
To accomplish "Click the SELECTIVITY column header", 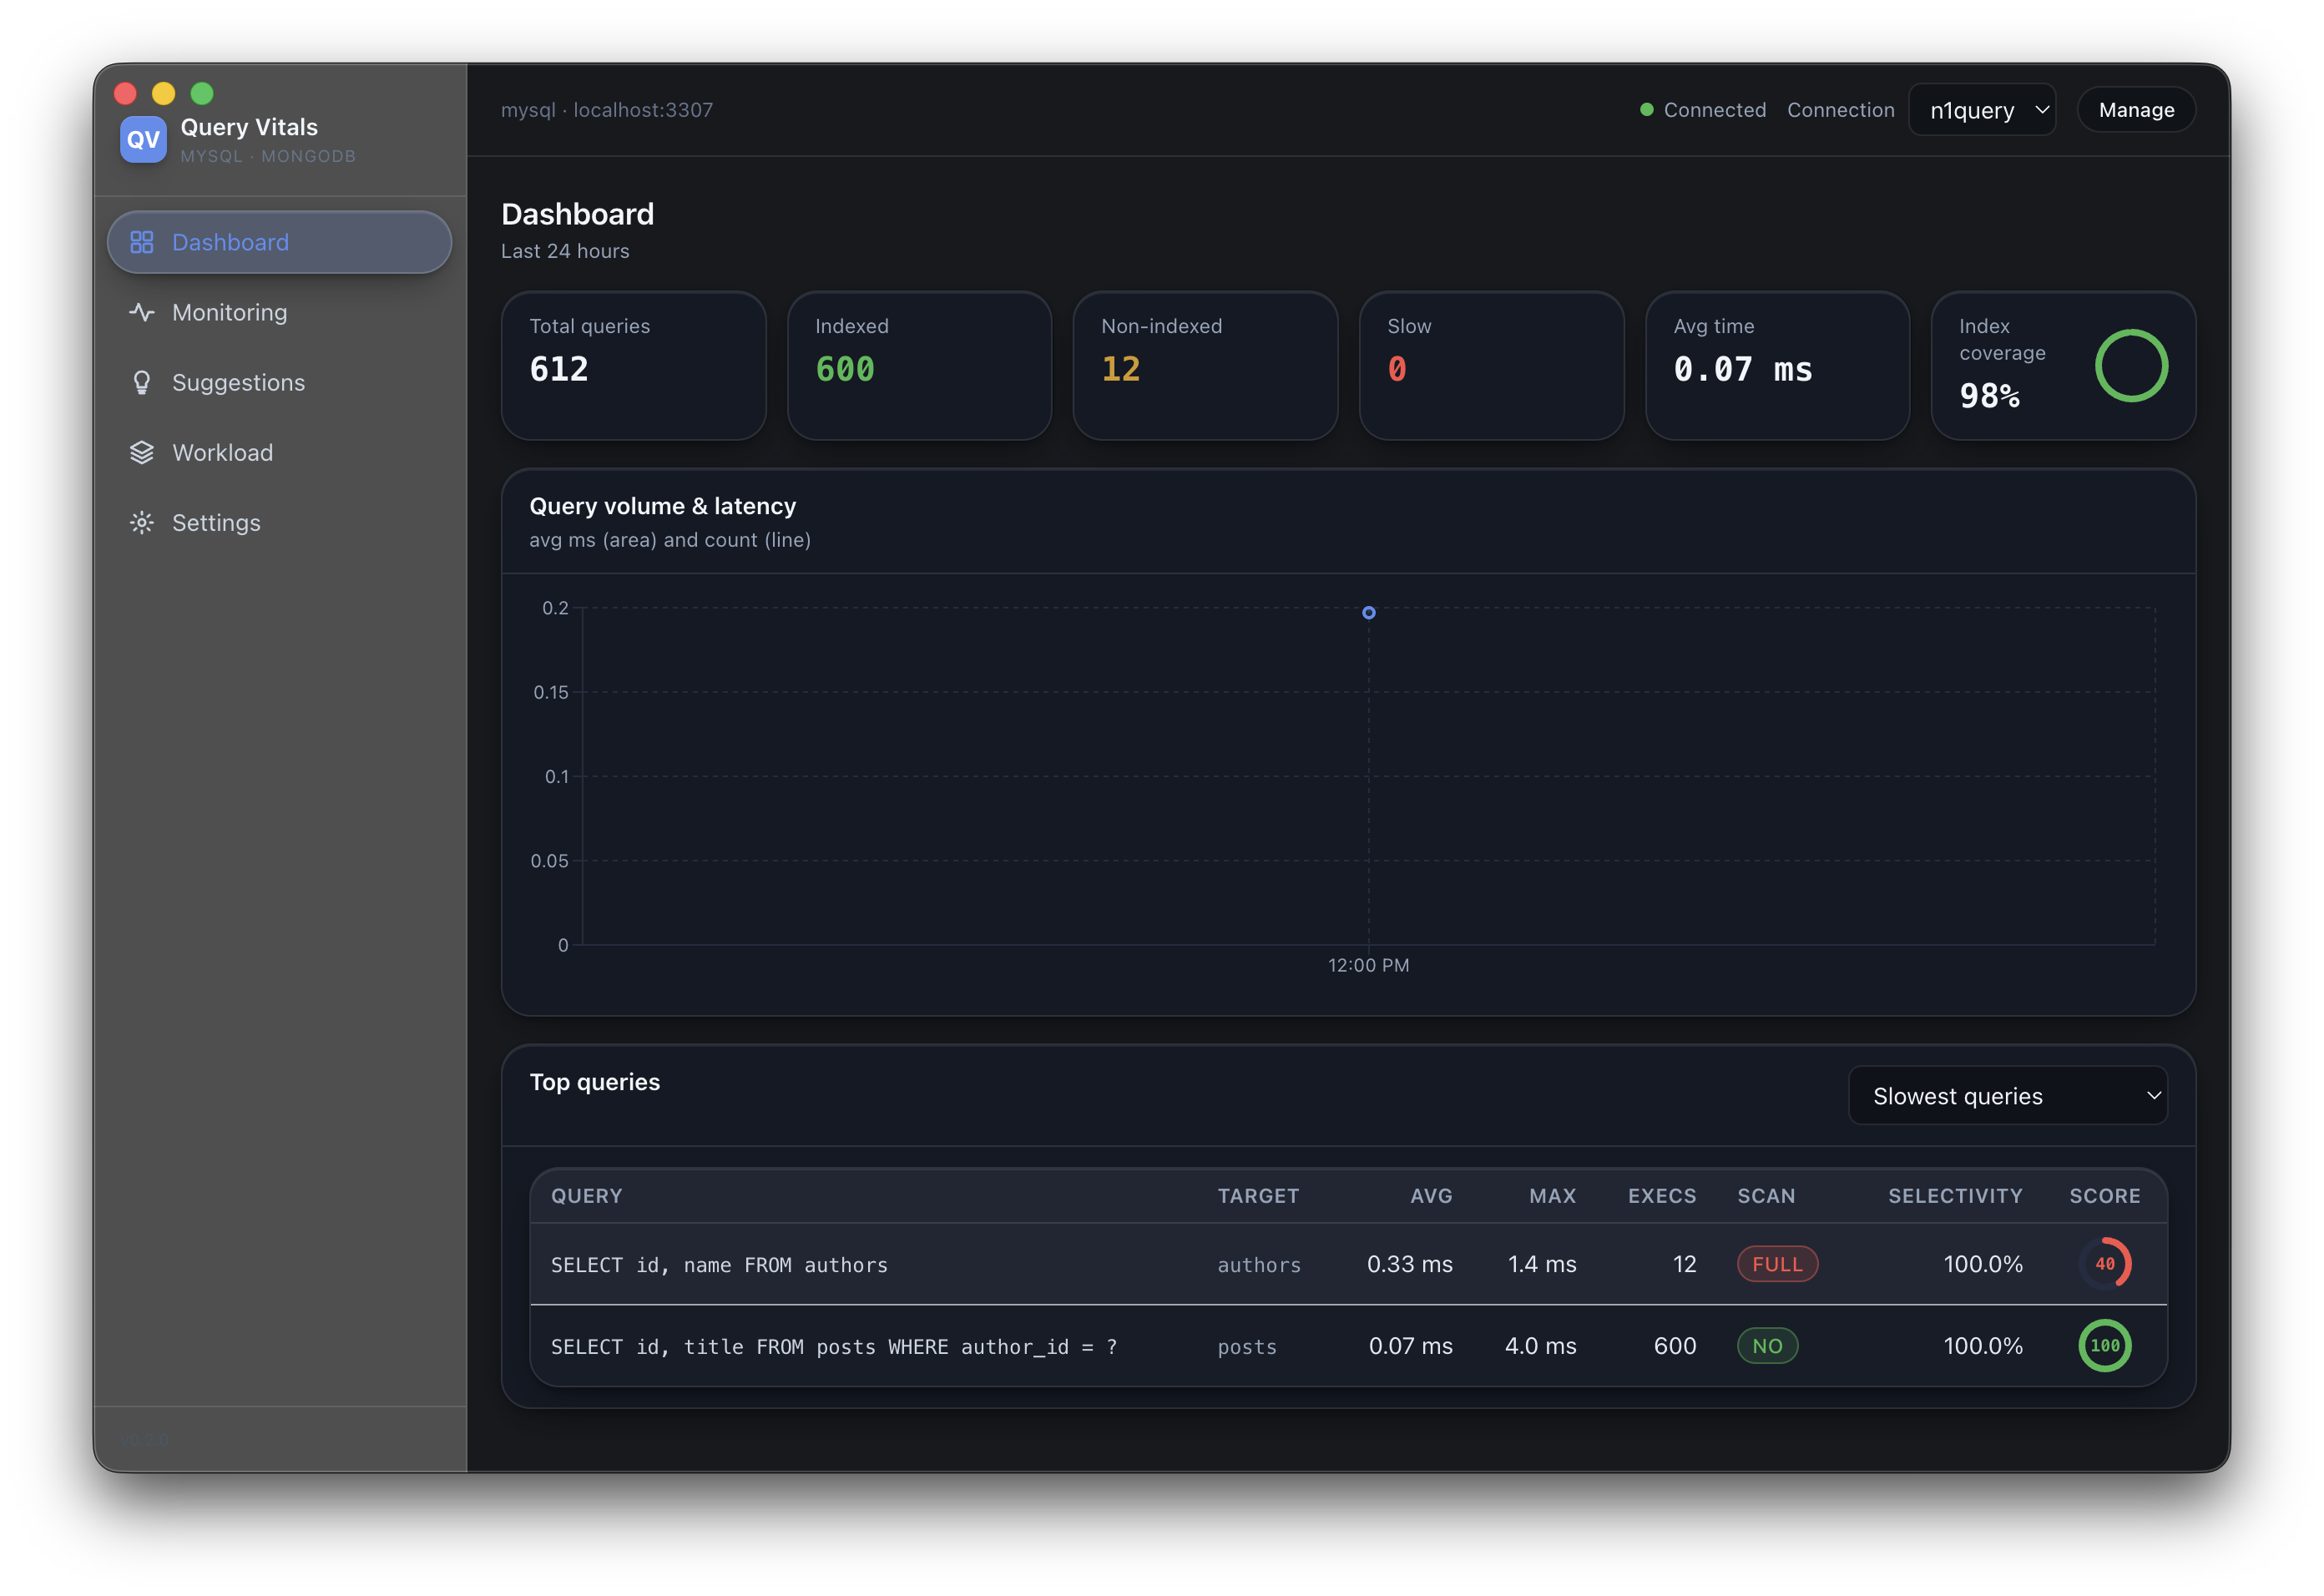I will tap(1955, 1196).
